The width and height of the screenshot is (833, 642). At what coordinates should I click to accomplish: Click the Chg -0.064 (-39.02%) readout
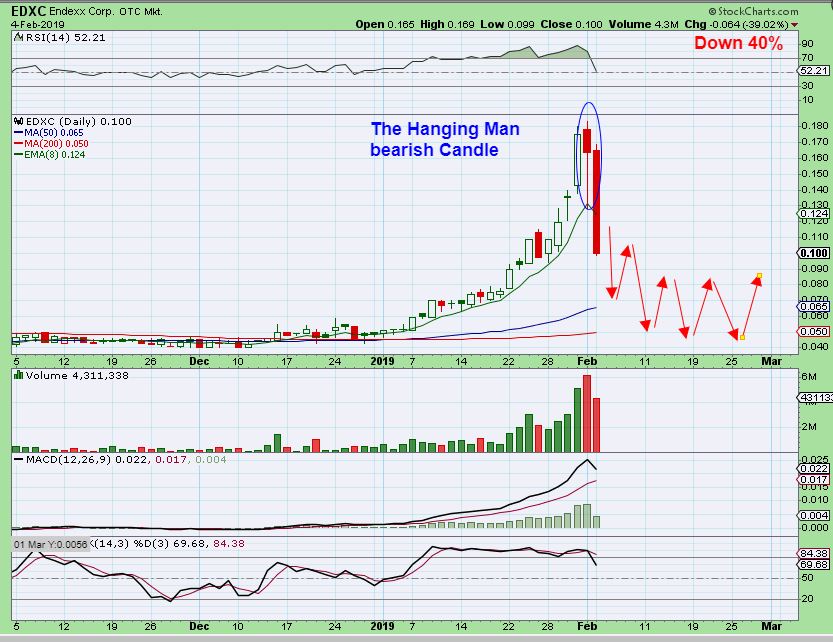pyautogui.click(x=736, y=24)
